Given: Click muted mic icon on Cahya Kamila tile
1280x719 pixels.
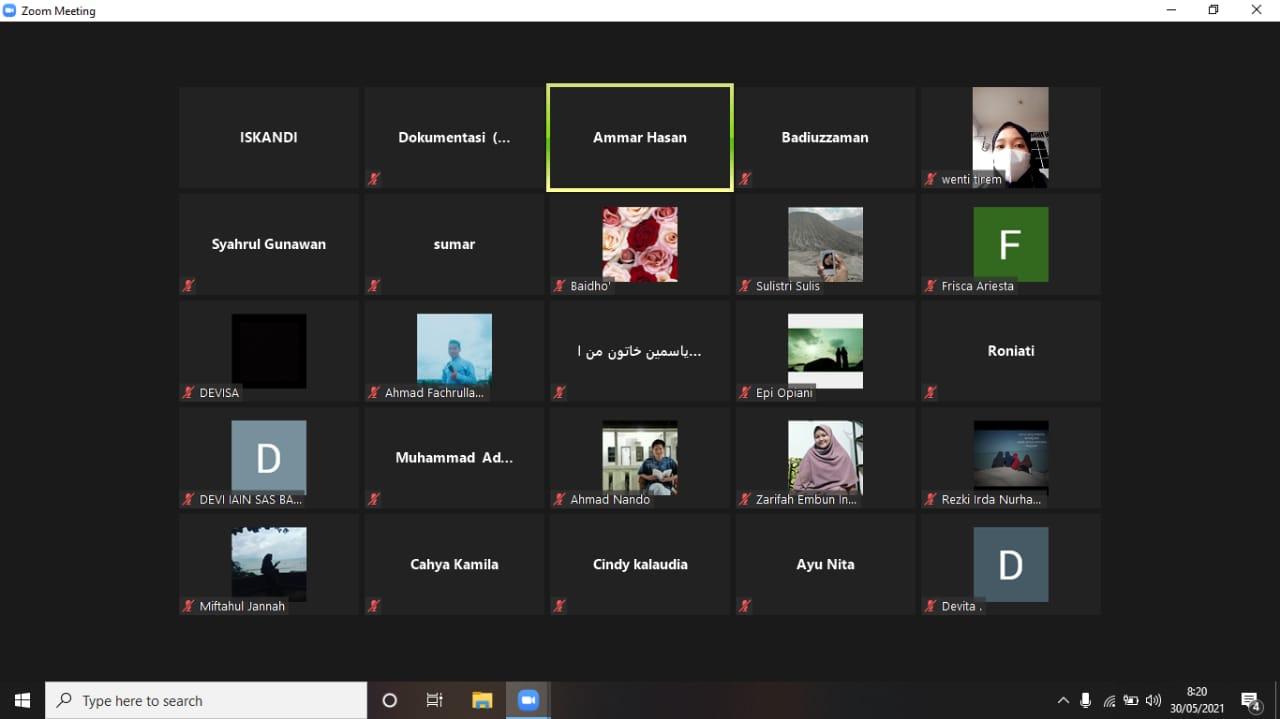Looking at the screenshot, I should tap(374, 606).
